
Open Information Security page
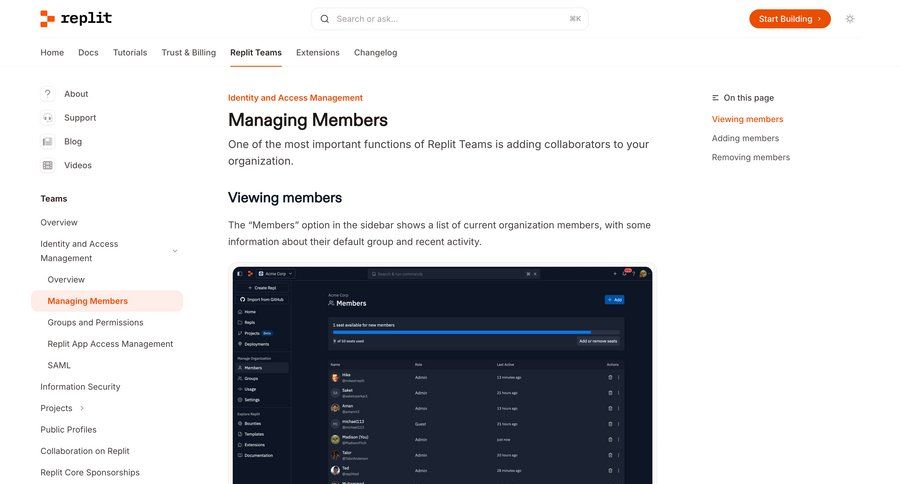(x=80, y=387)
